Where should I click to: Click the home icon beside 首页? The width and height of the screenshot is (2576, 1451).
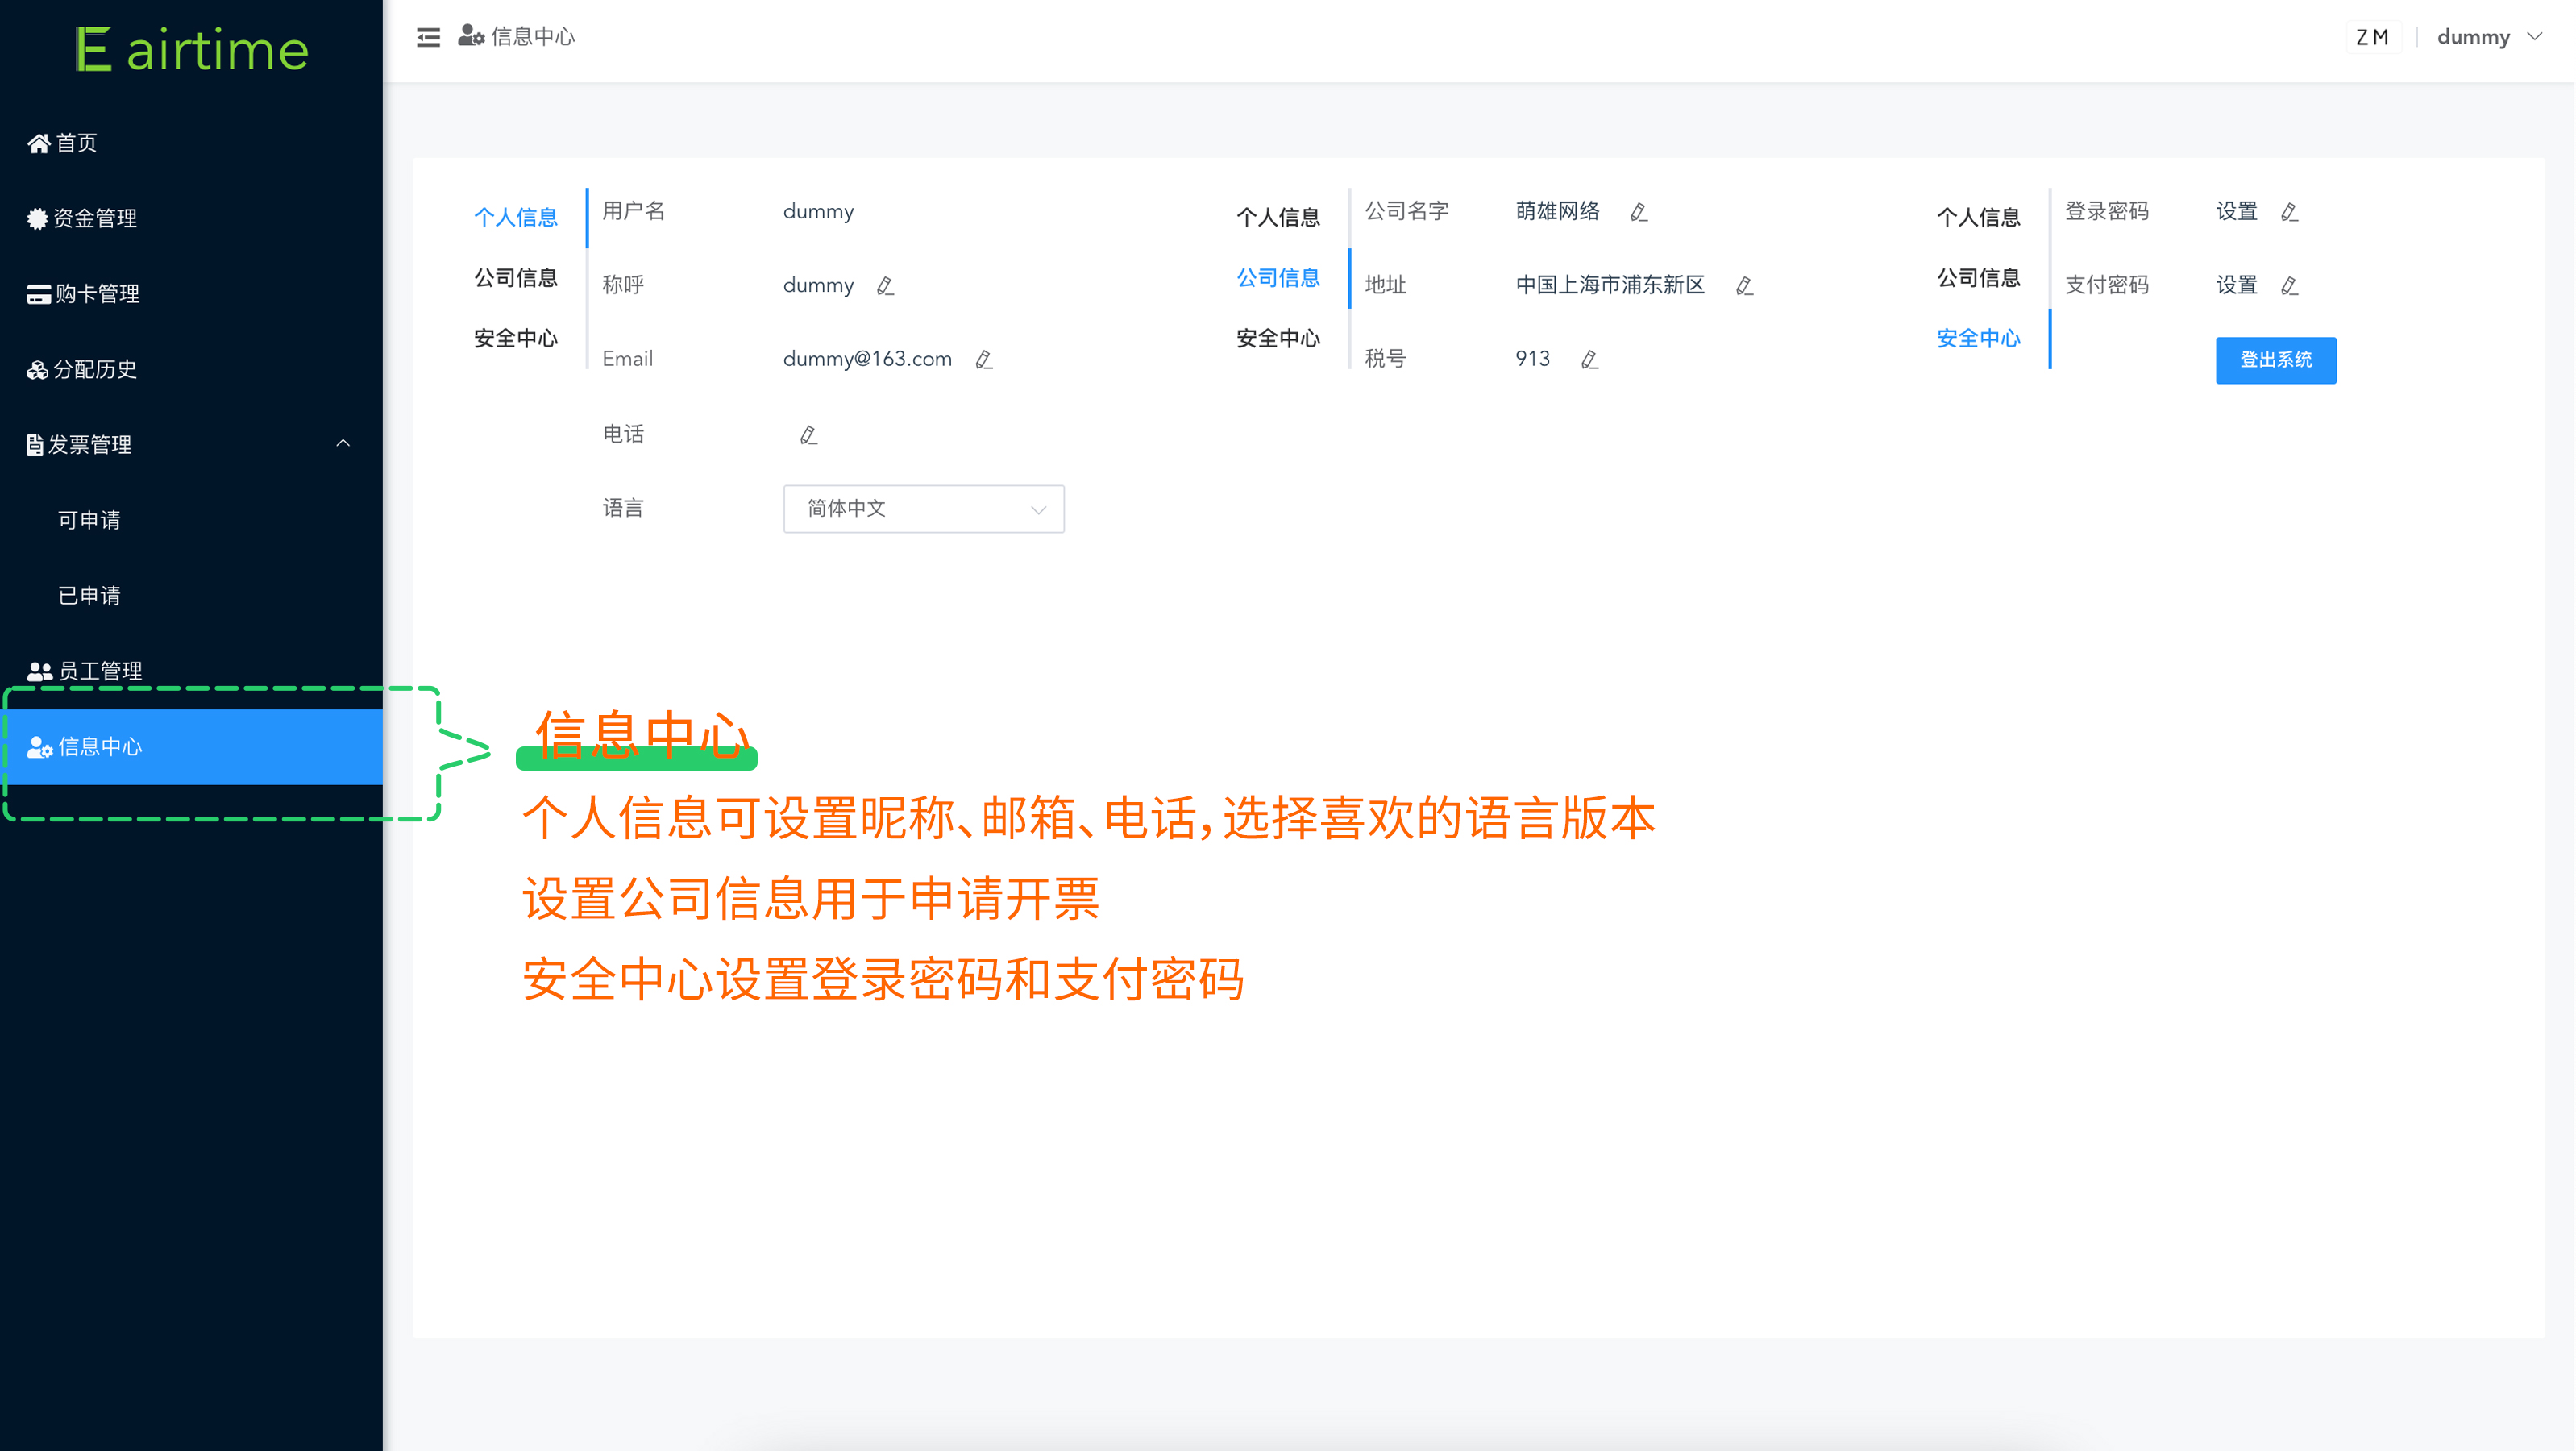coord(39,143)
